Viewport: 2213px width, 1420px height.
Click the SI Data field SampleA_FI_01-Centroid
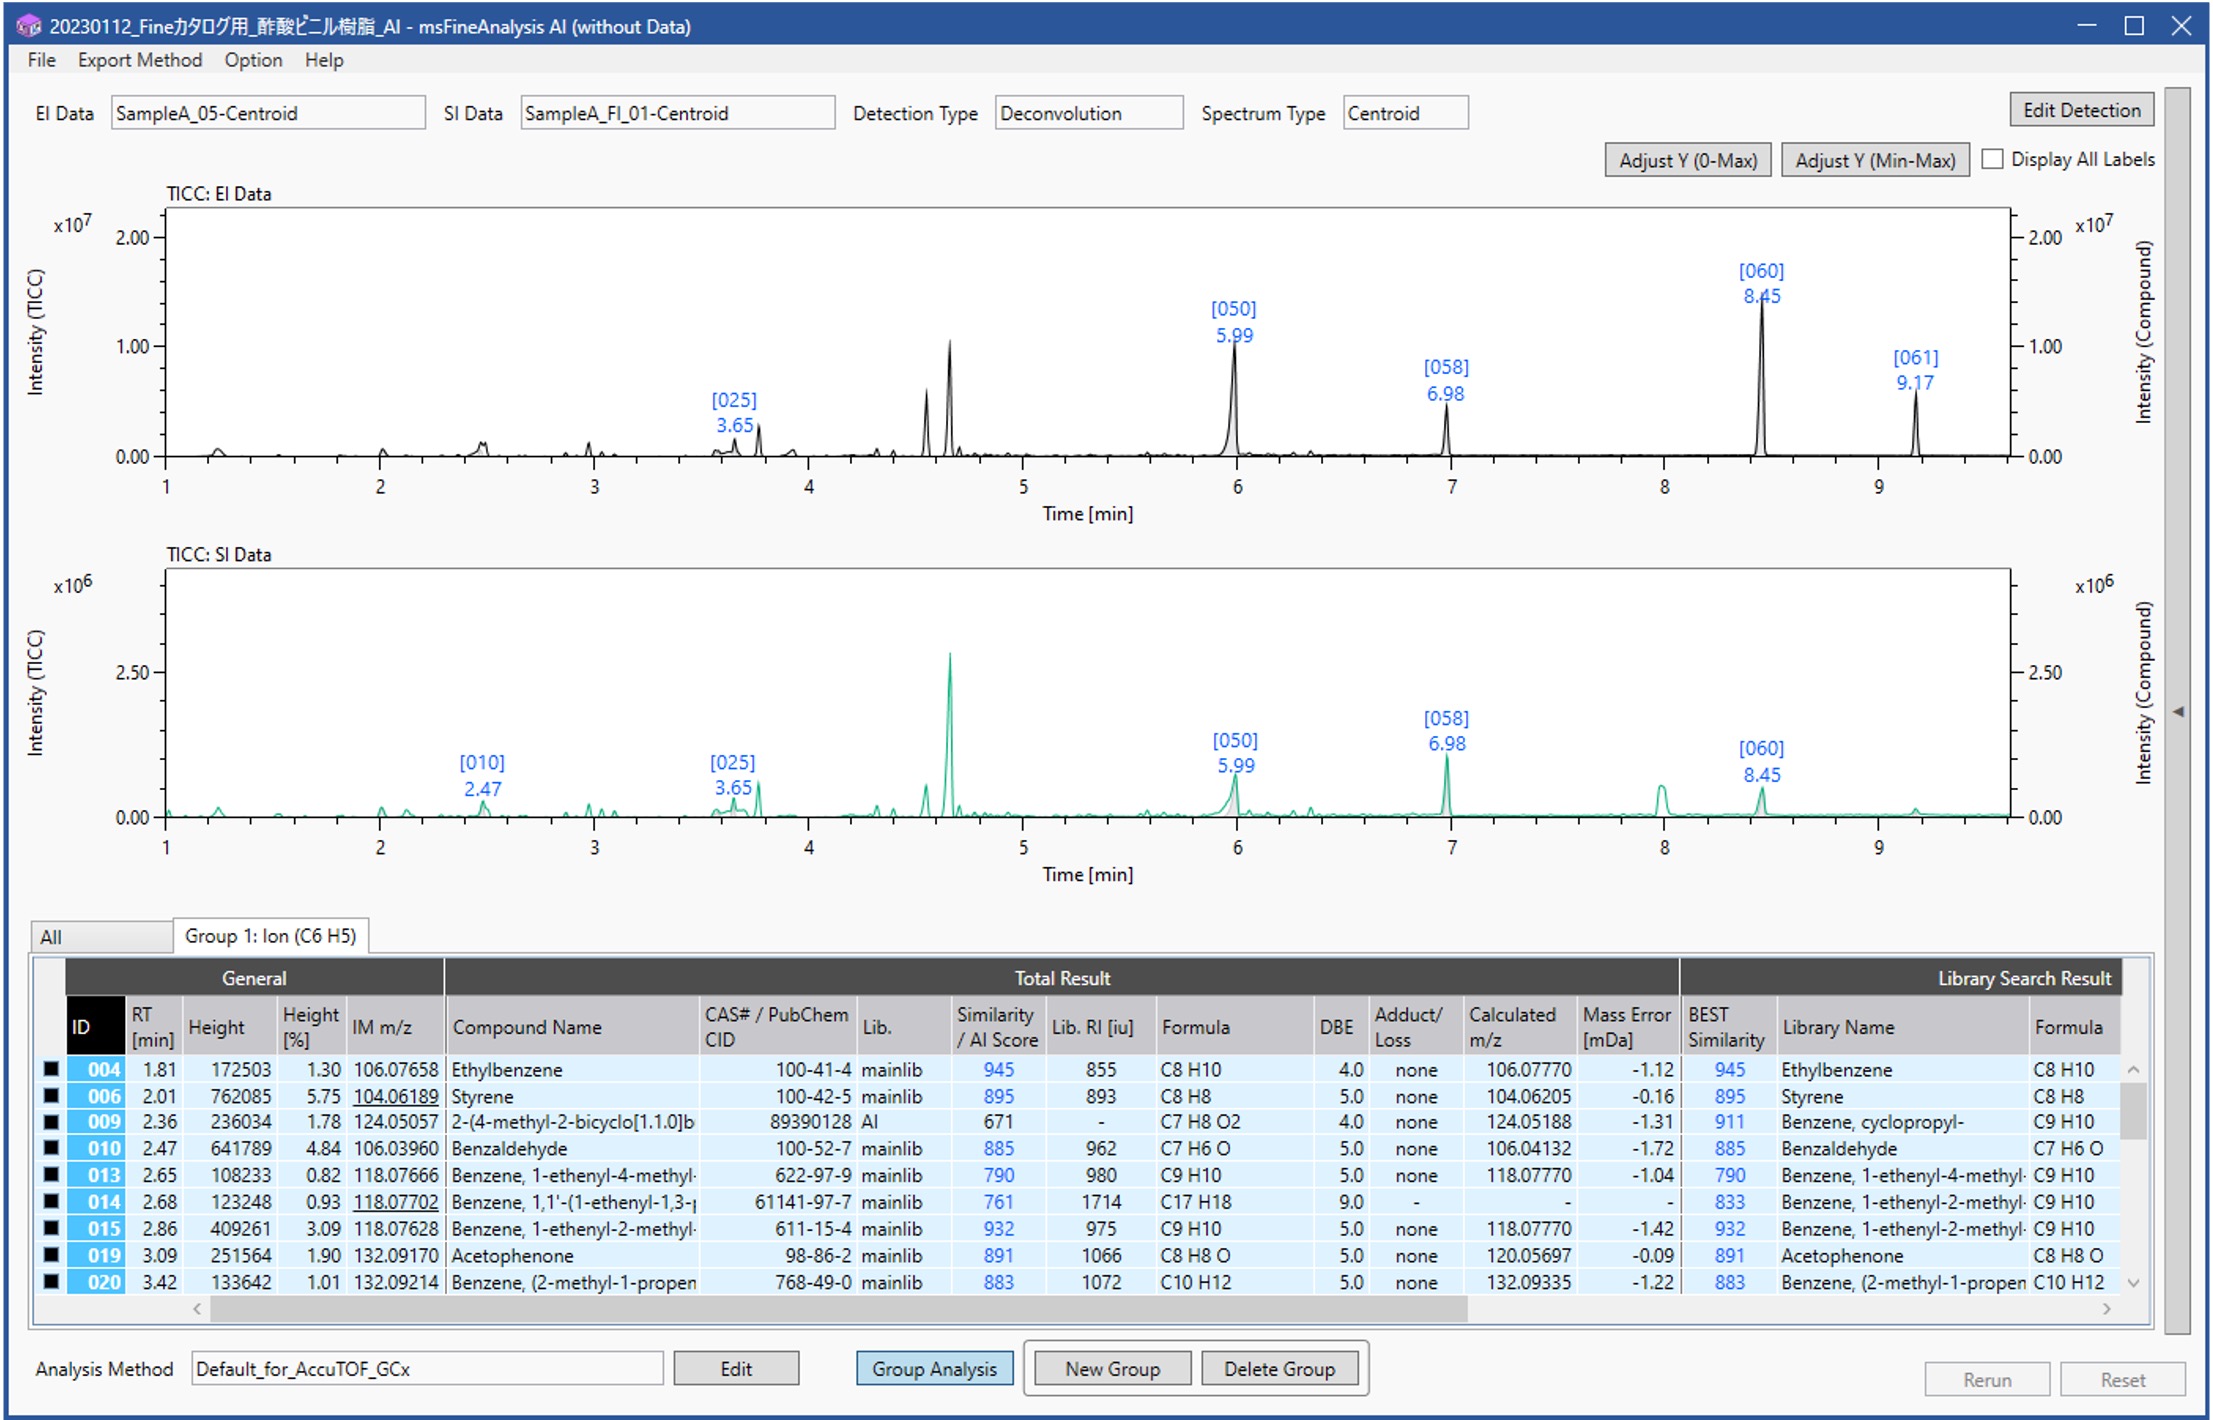click(x=678, y=113)
